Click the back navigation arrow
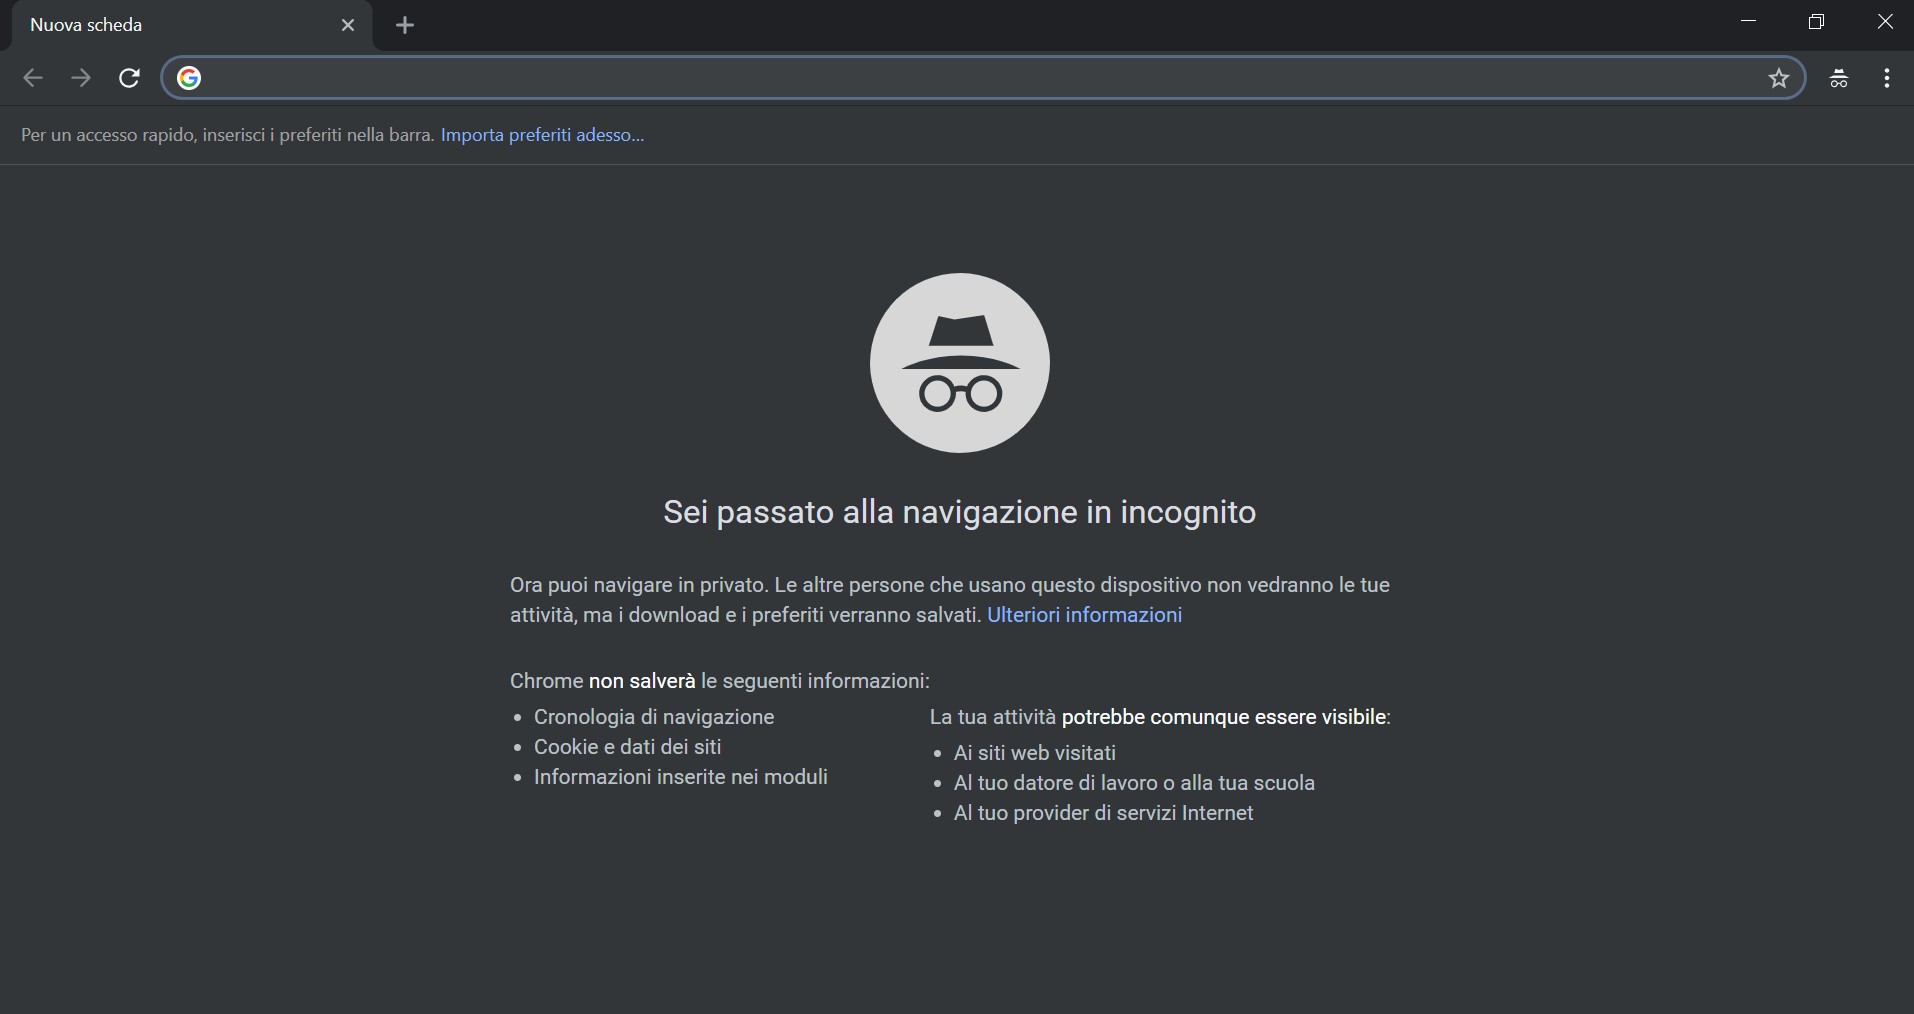The height and width of the screenshot is (1014, 1914). 32,78
